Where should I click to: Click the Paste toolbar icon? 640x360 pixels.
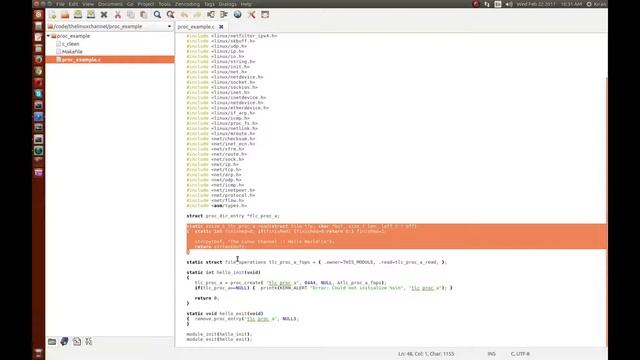pyautogui.click(x=144, y=15)
